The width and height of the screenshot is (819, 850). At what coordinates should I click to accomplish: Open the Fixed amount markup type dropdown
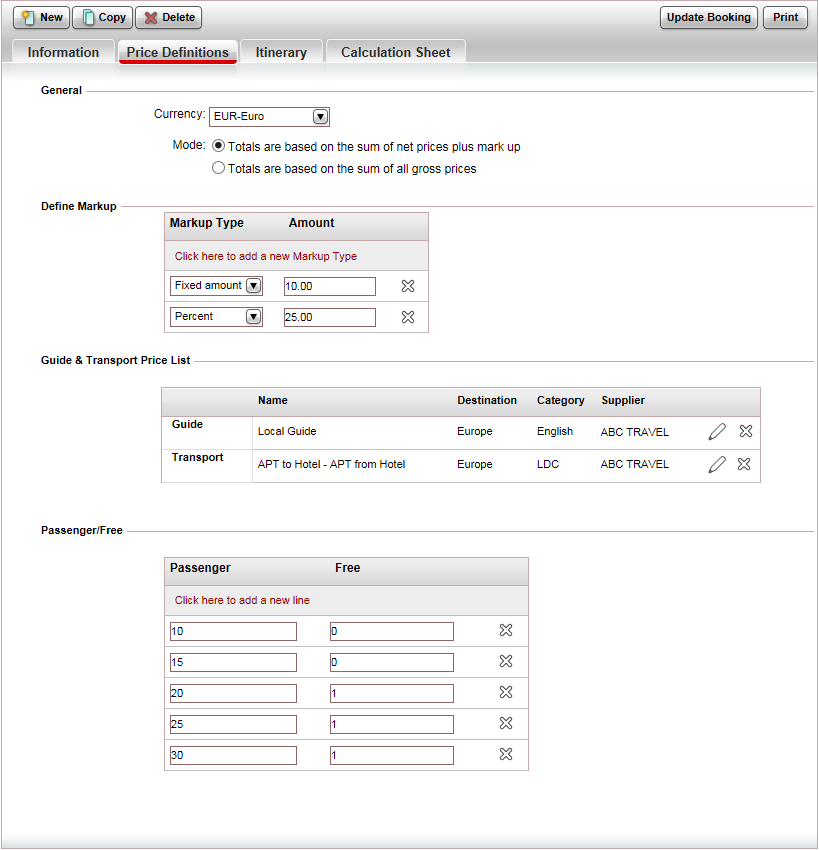[216, 286]
